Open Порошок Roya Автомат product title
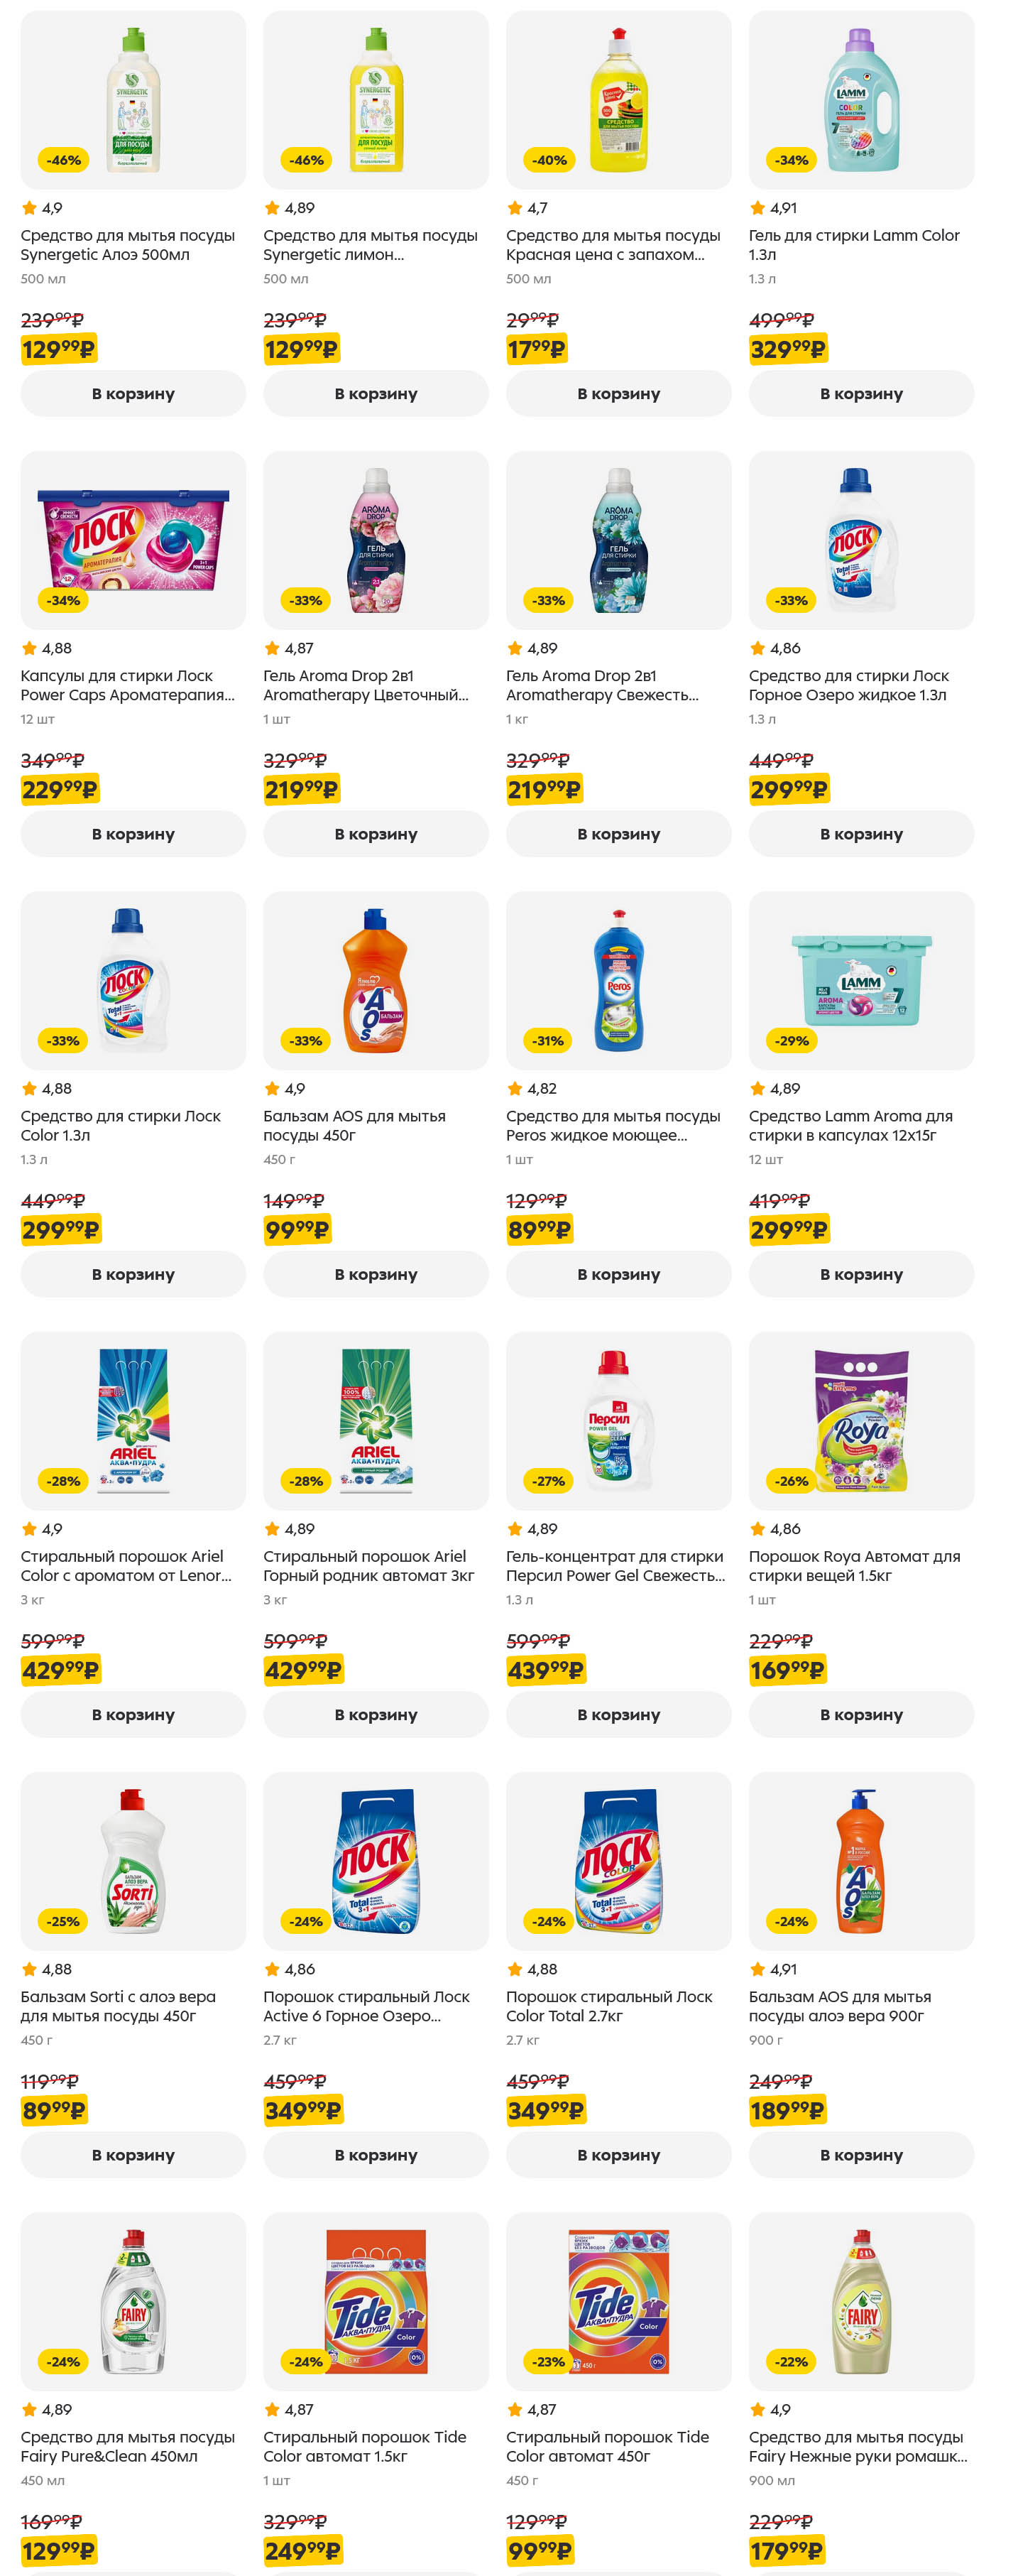The width and height of the screenshot is (1018, 2576). click(x=854, y=1565)
